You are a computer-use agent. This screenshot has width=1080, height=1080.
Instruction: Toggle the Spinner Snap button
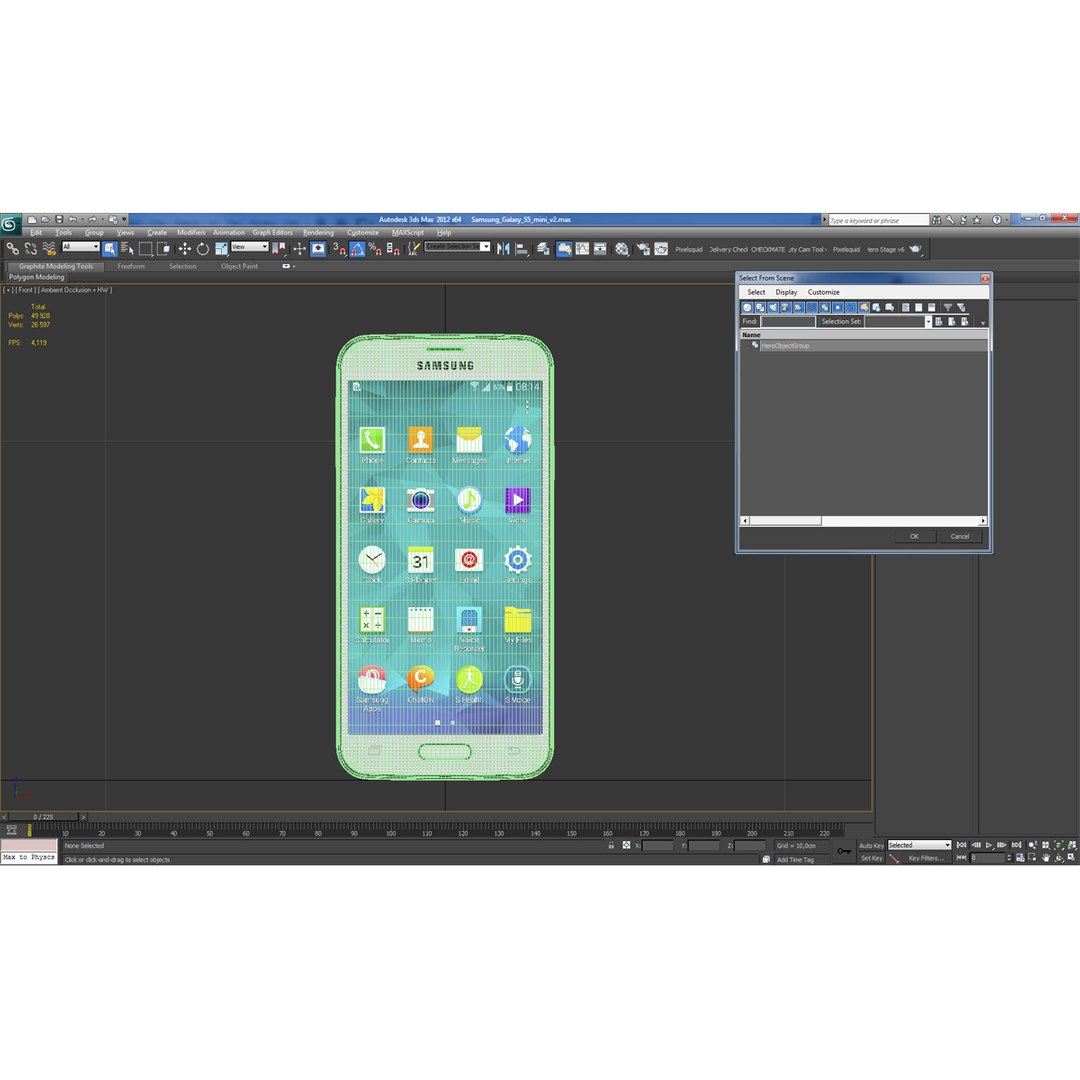pyautogui.click(x=393, y=249)
